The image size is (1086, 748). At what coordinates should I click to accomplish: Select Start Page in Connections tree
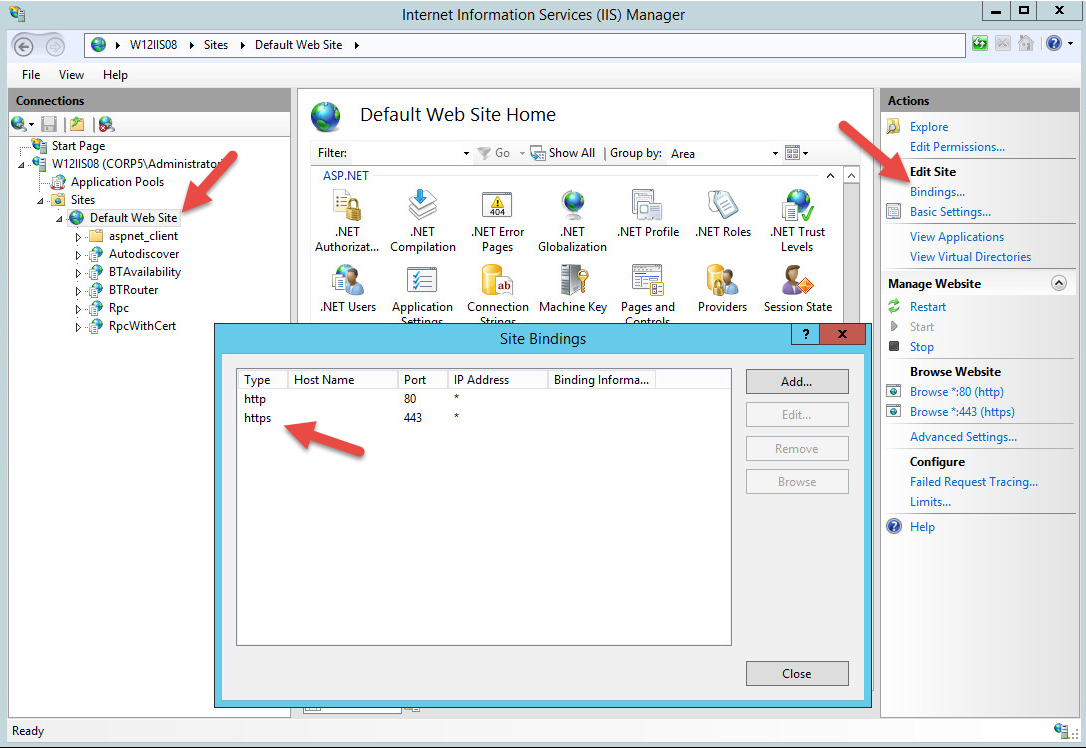[x=78, y=146]
